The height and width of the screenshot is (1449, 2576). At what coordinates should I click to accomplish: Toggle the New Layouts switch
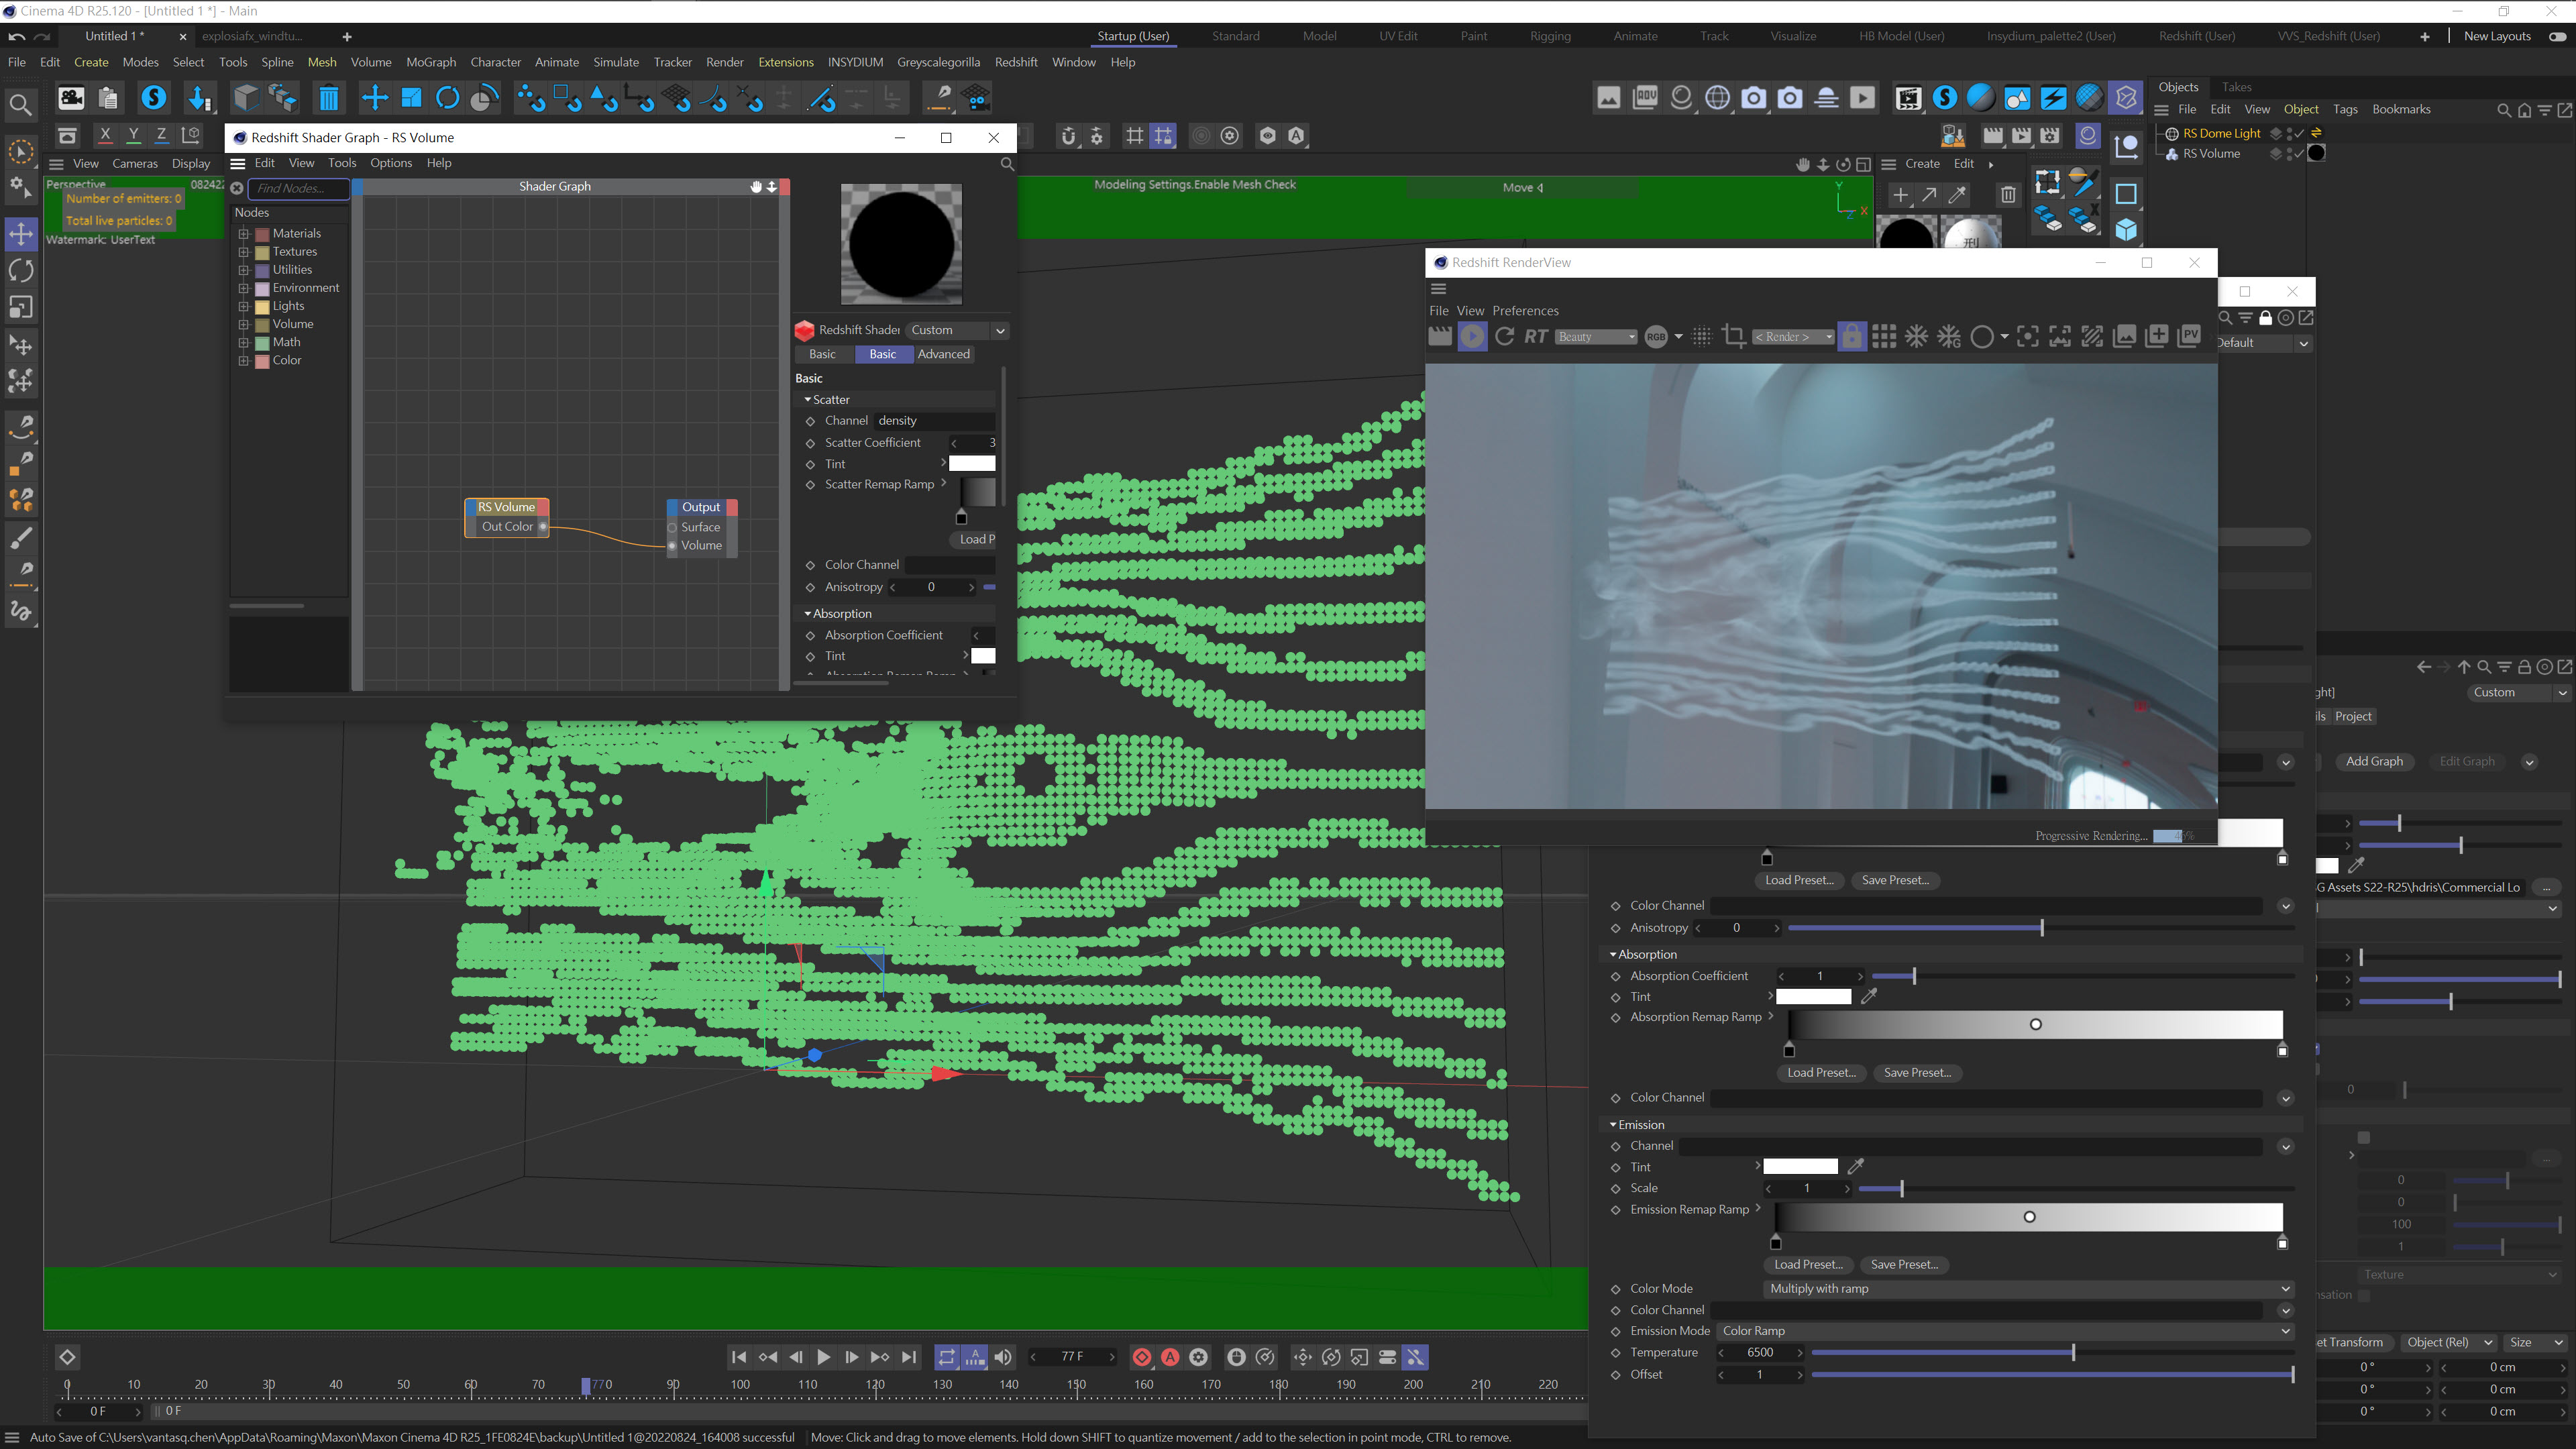click(2557, 36)
